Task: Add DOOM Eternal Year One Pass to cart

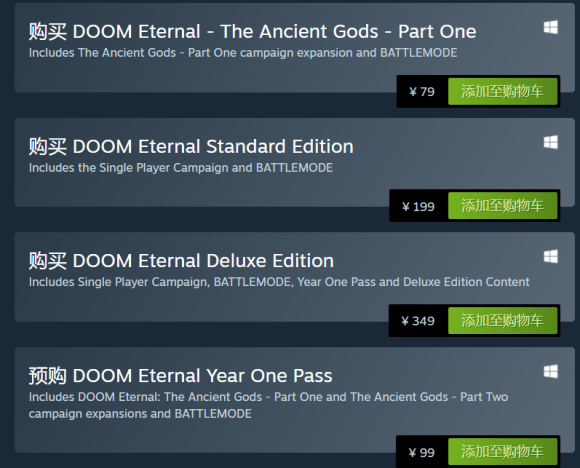Action: [502, 452]
